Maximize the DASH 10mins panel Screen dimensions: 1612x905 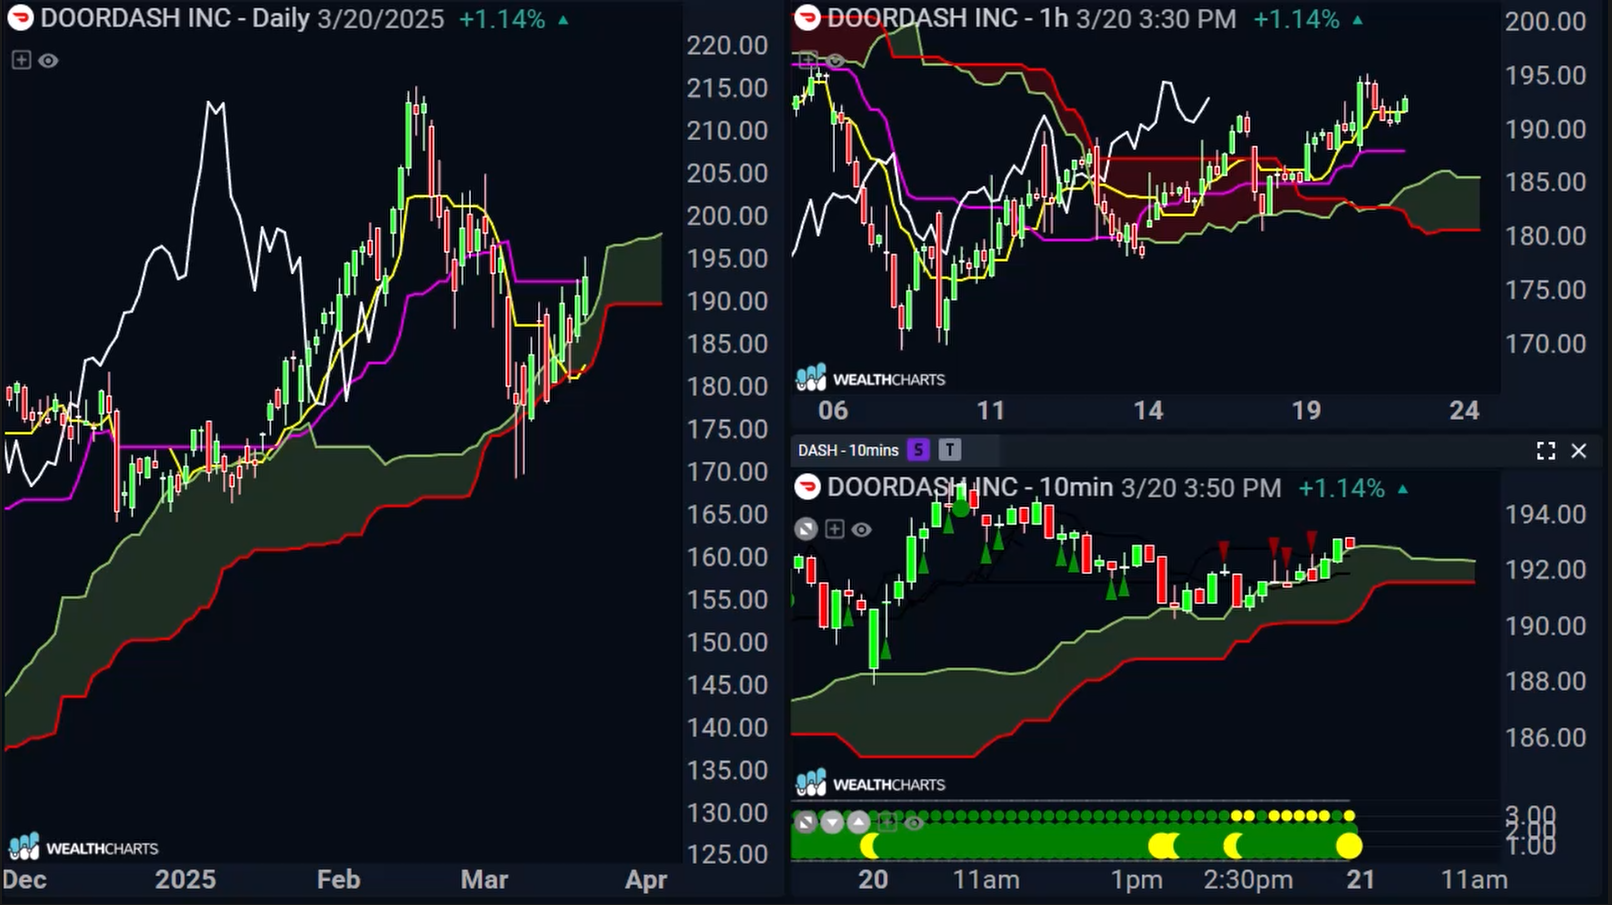[1546, 451]
